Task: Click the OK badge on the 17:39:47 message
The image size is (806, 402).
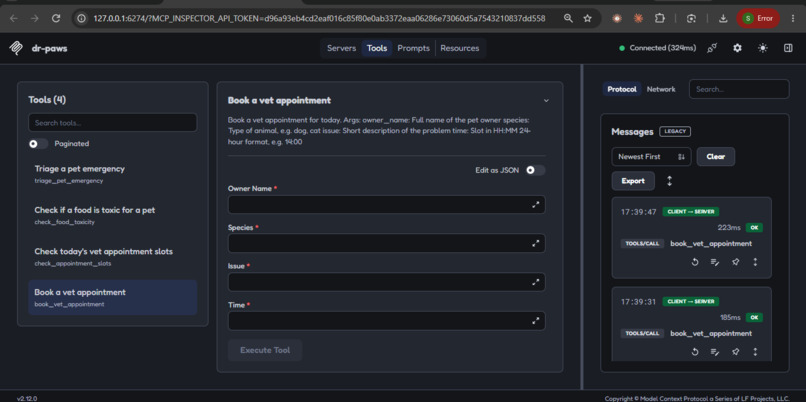Action: pyautogui.click(x=754, y=228)
